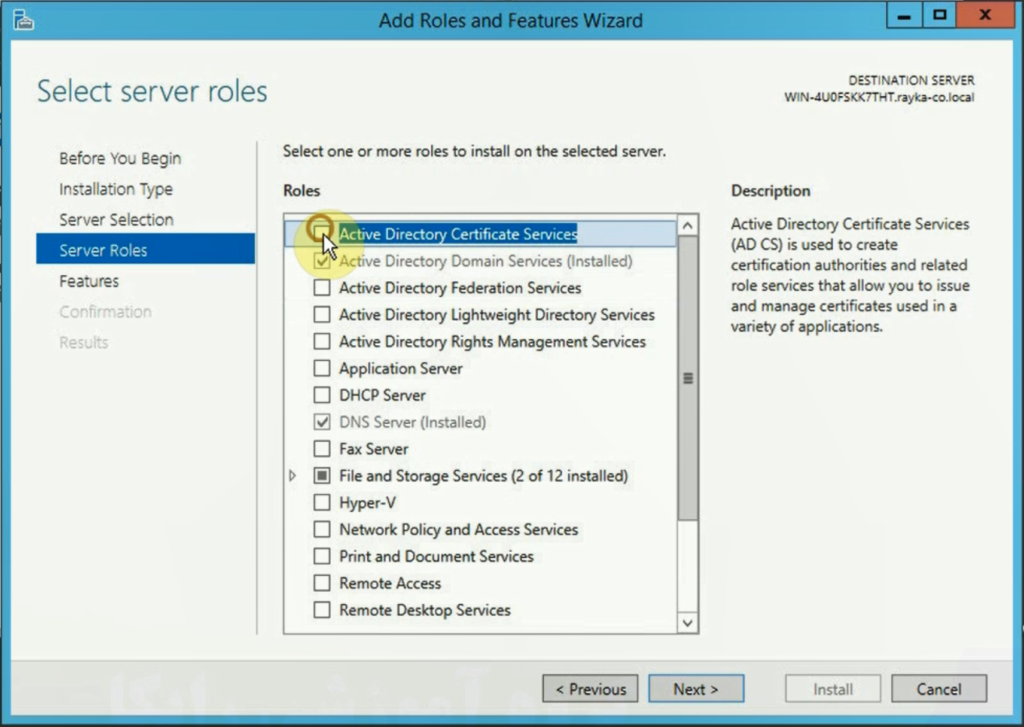Click the Next button
Image resolution: width=1024 pixels, height=727 pixels.
click(696, 688)
